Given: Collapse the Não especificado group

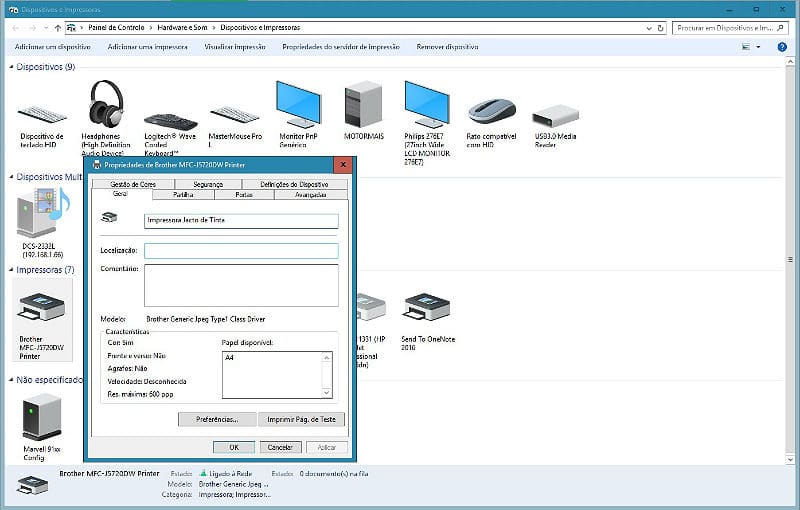Looking at the screenshot, I should click(x=11, y=380).
